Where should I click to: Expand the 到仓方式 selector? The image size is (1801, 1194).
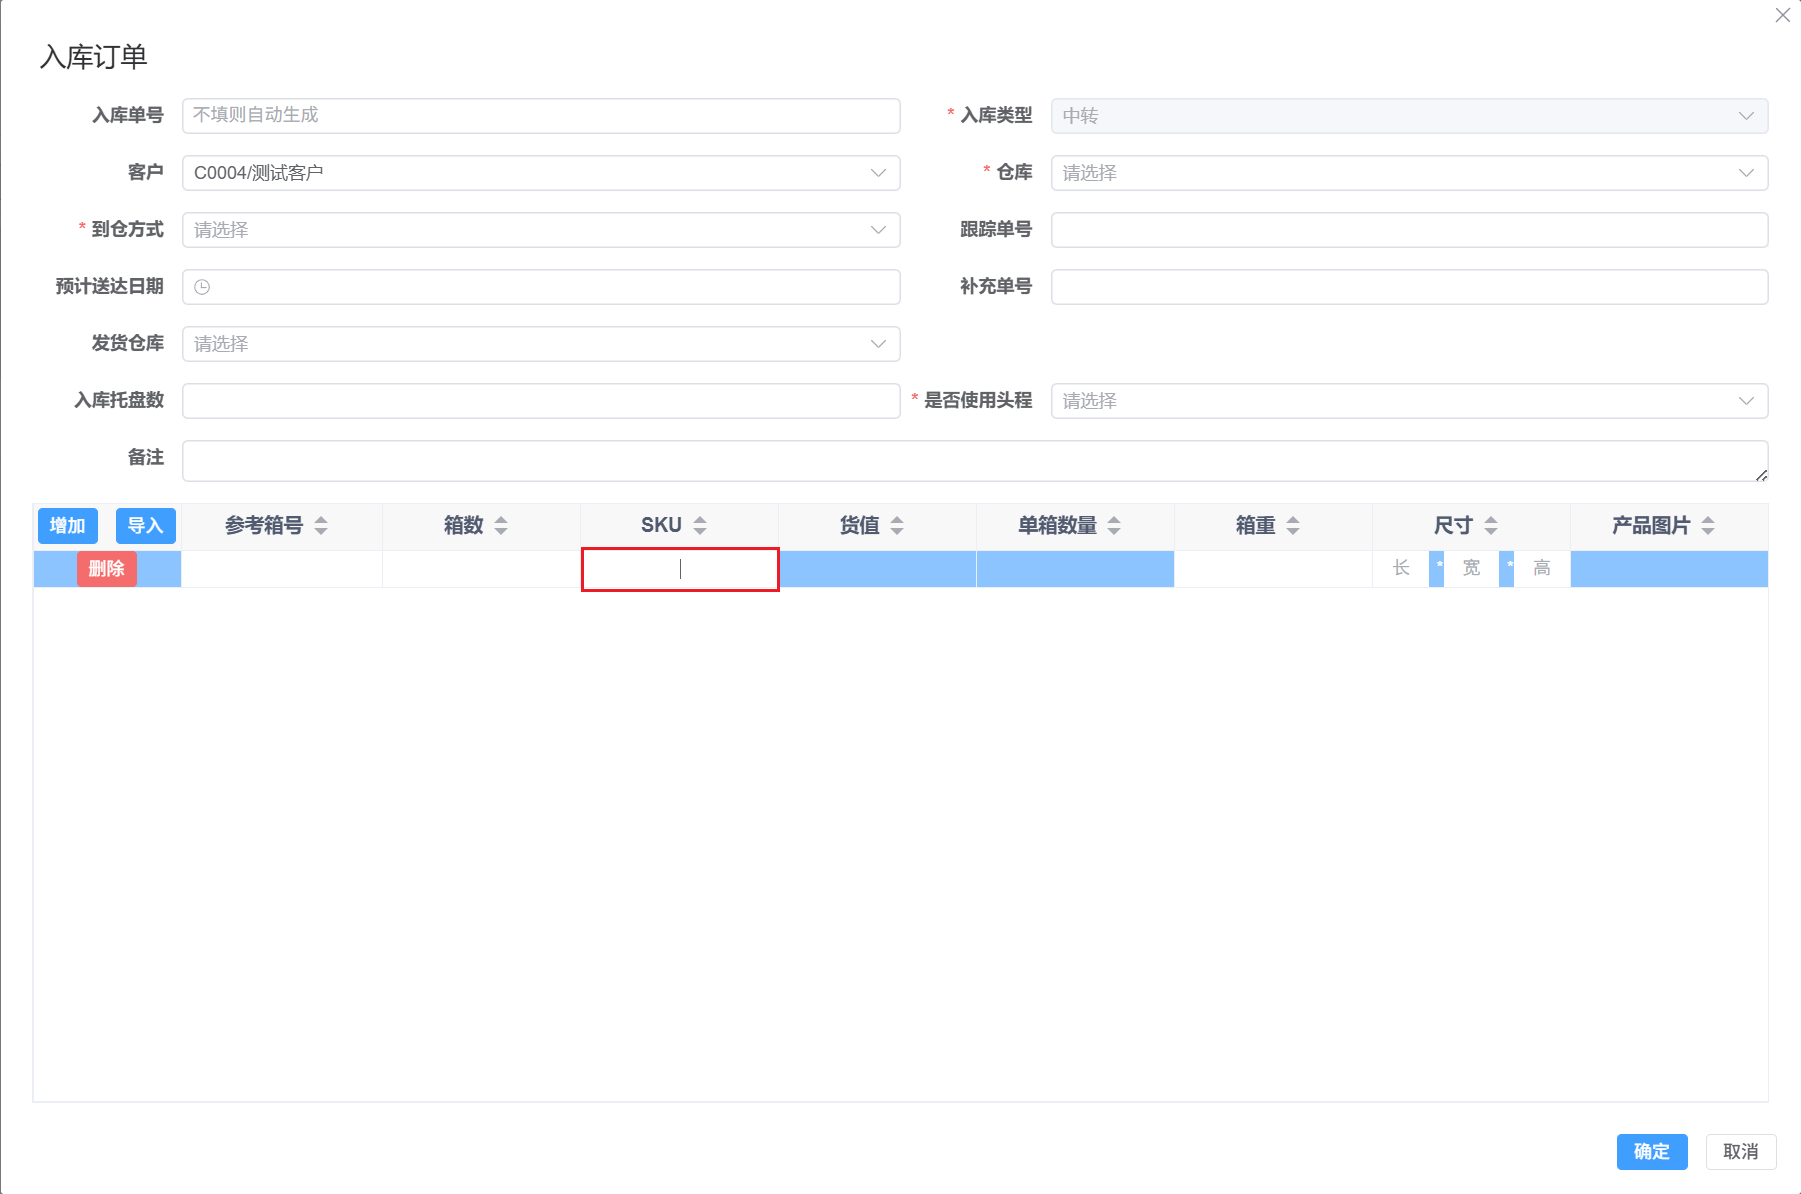(x=878, y=230)
